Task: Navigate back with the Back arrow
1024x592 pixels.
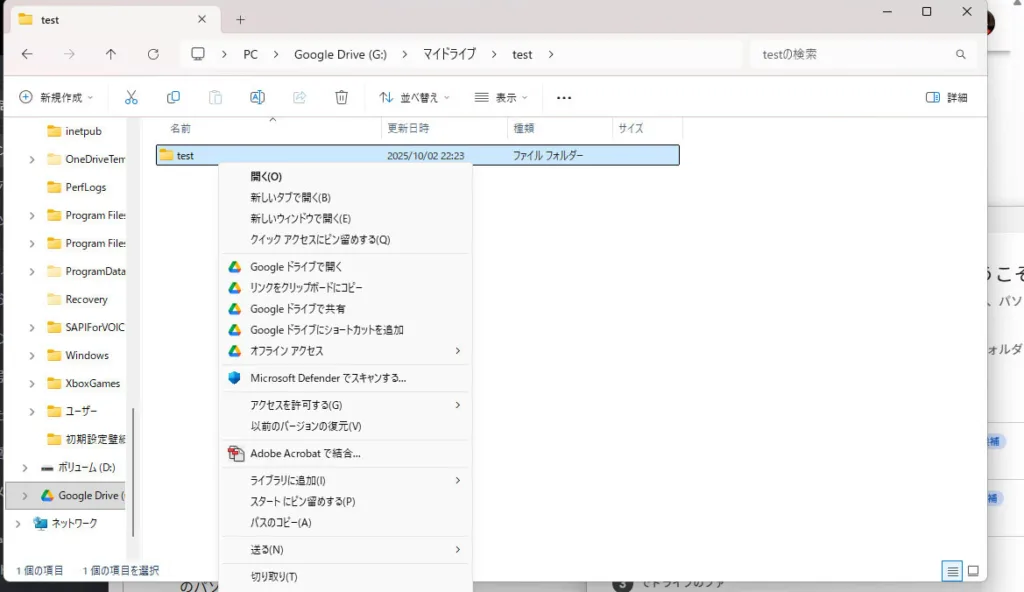Action: [27, 54]
